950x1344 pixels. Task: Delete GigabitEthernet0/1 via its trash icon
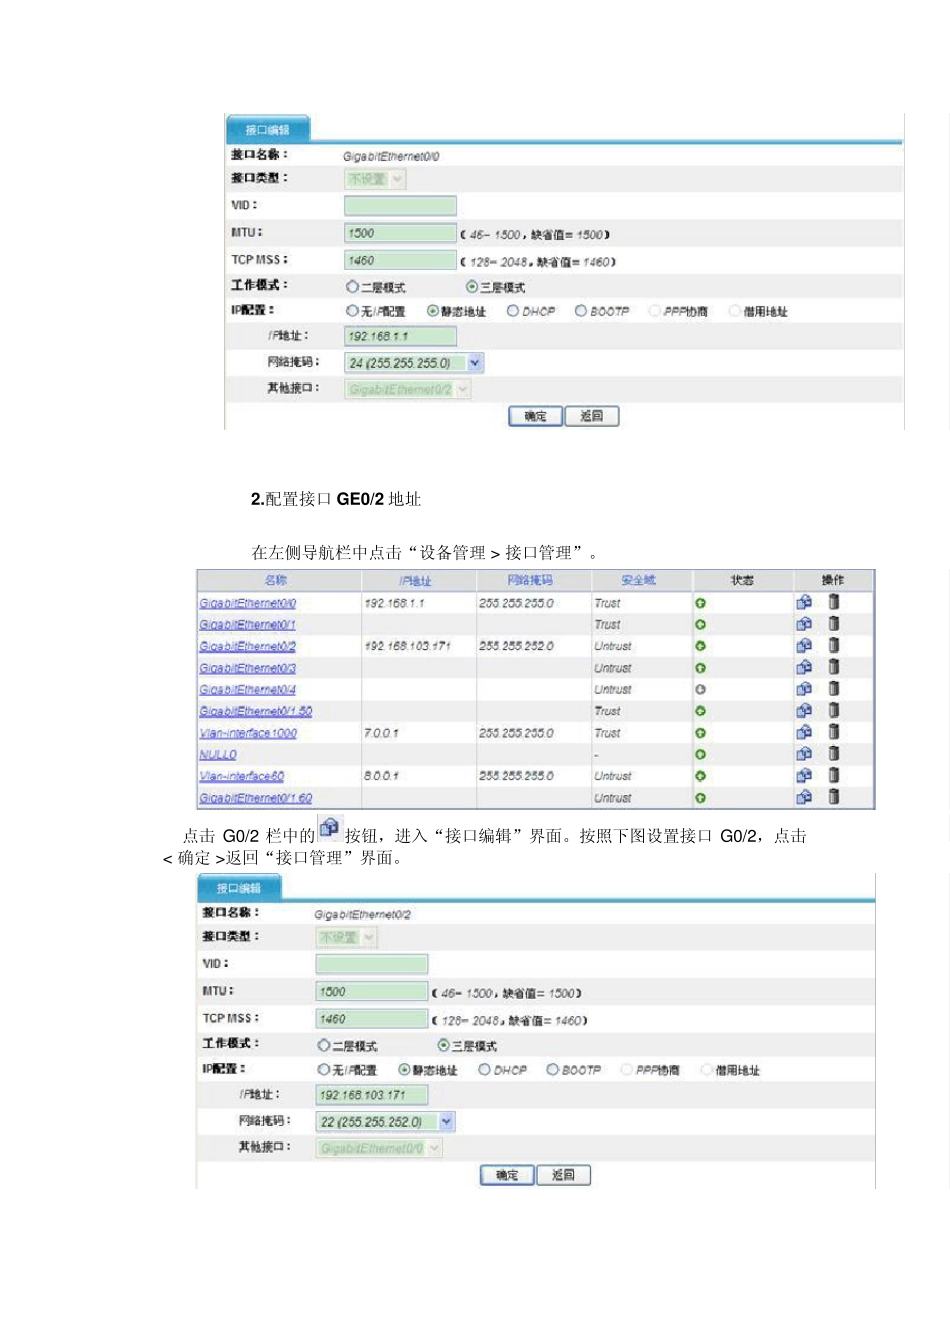coord(833,624)
